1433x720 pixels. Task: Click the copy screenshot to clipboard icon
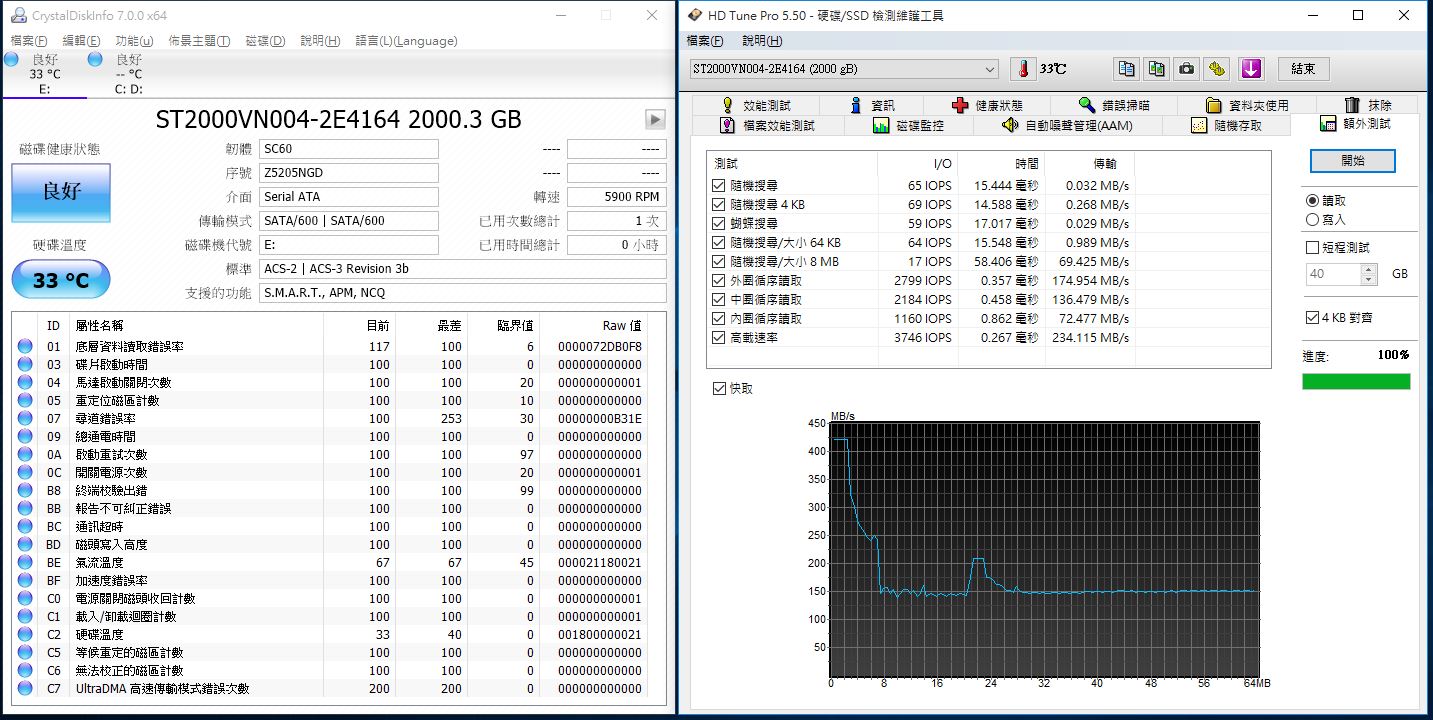tap(1156, 69)
